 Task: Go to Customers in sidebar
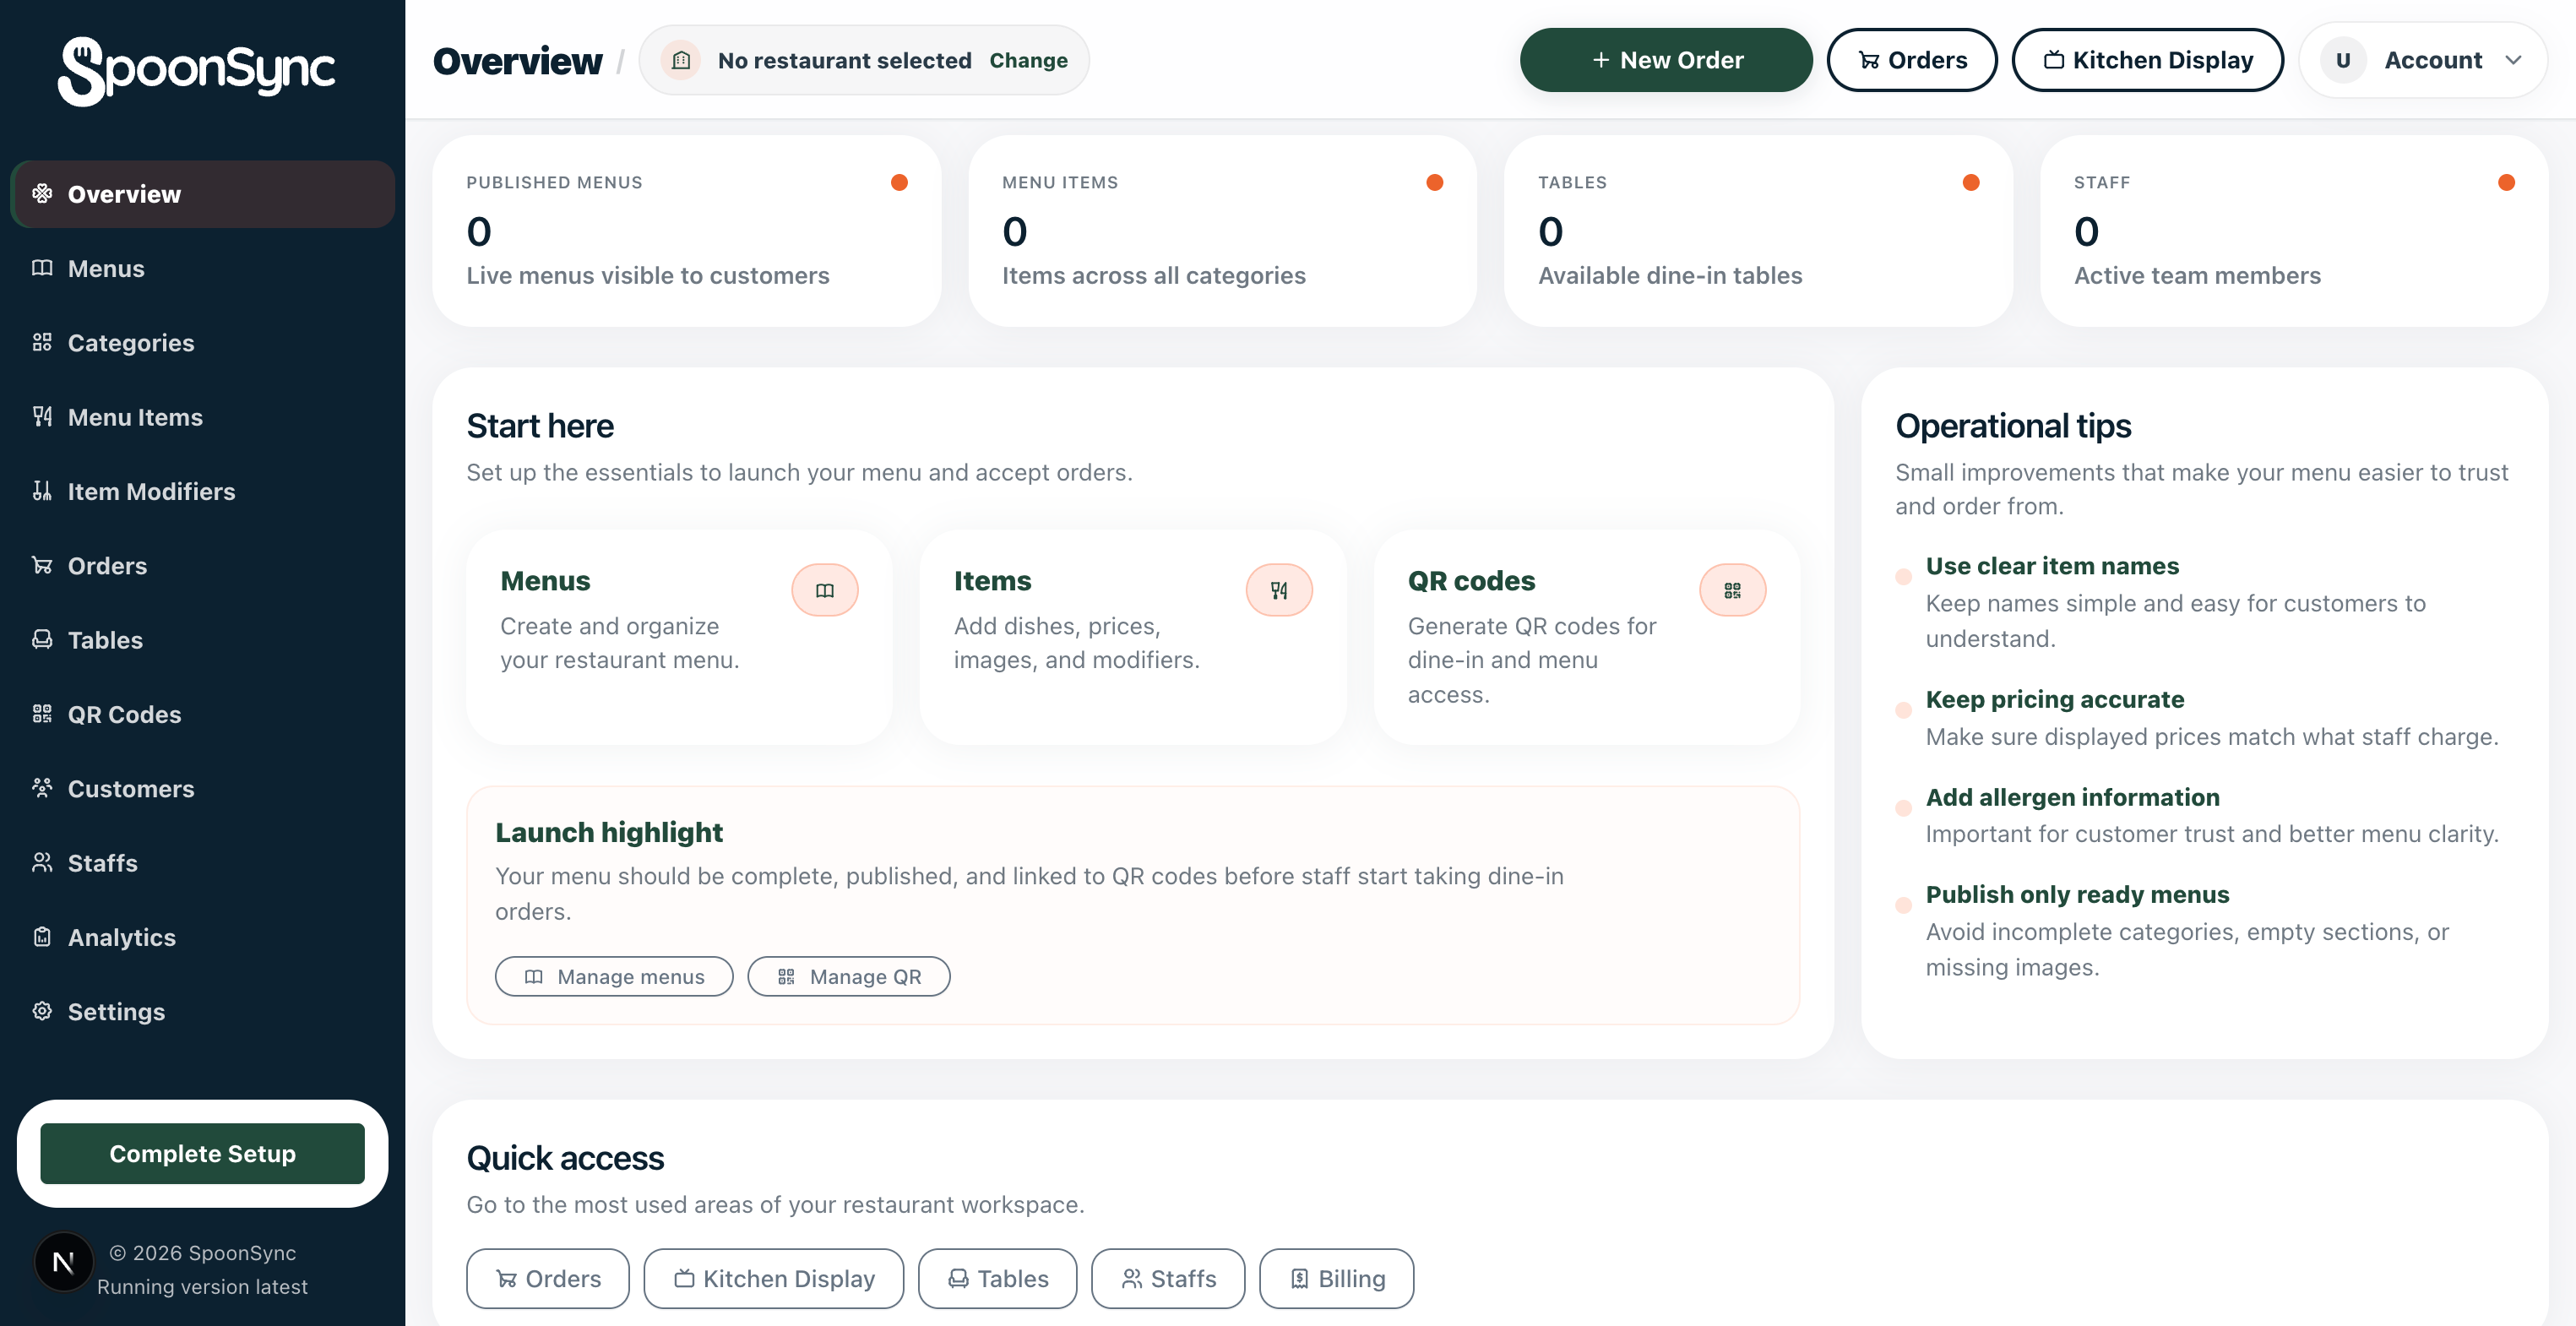[x=203, y=788]
